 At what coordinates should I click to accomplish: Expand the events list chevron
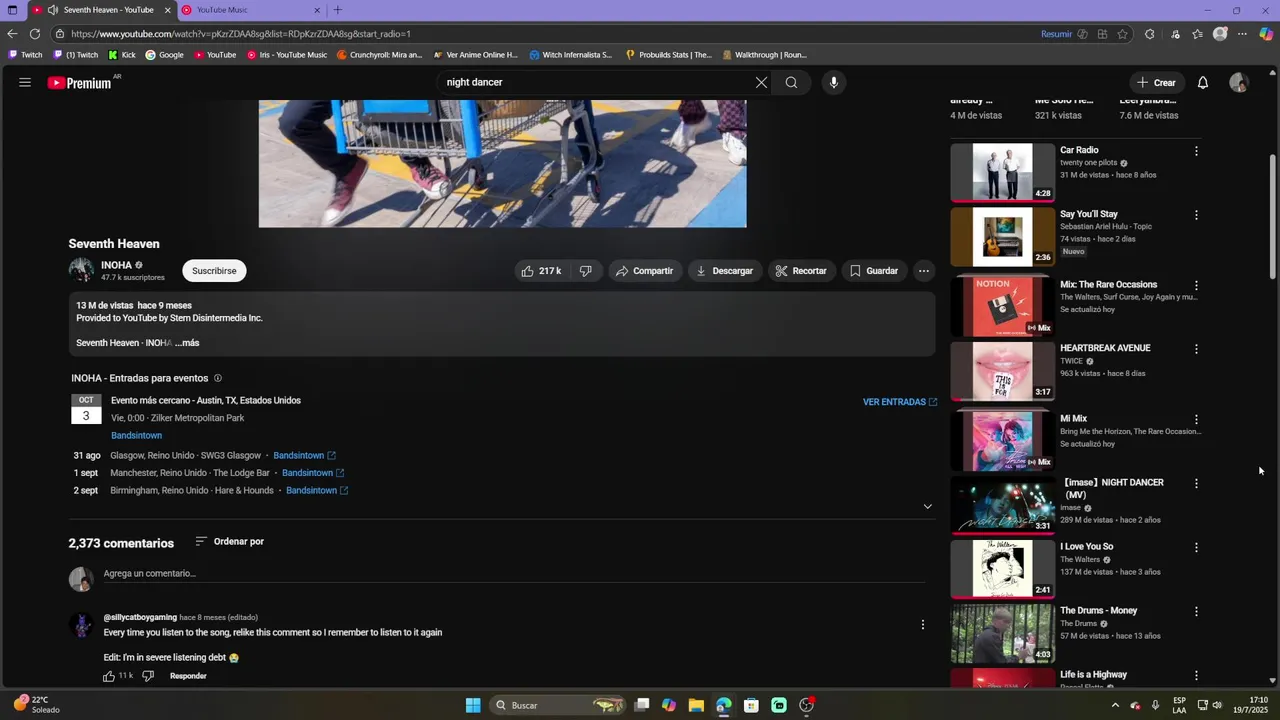(x=927, y=506)
